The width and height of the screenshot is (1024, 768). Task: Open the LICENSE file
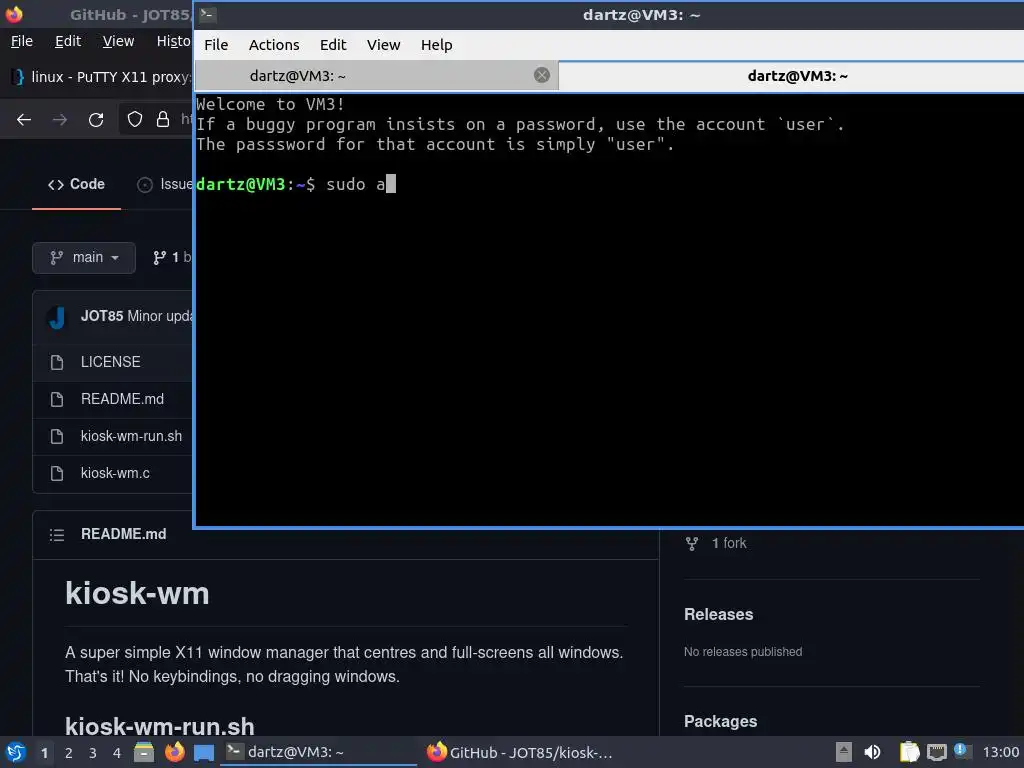pyautogui.click(x=110, y=362)
